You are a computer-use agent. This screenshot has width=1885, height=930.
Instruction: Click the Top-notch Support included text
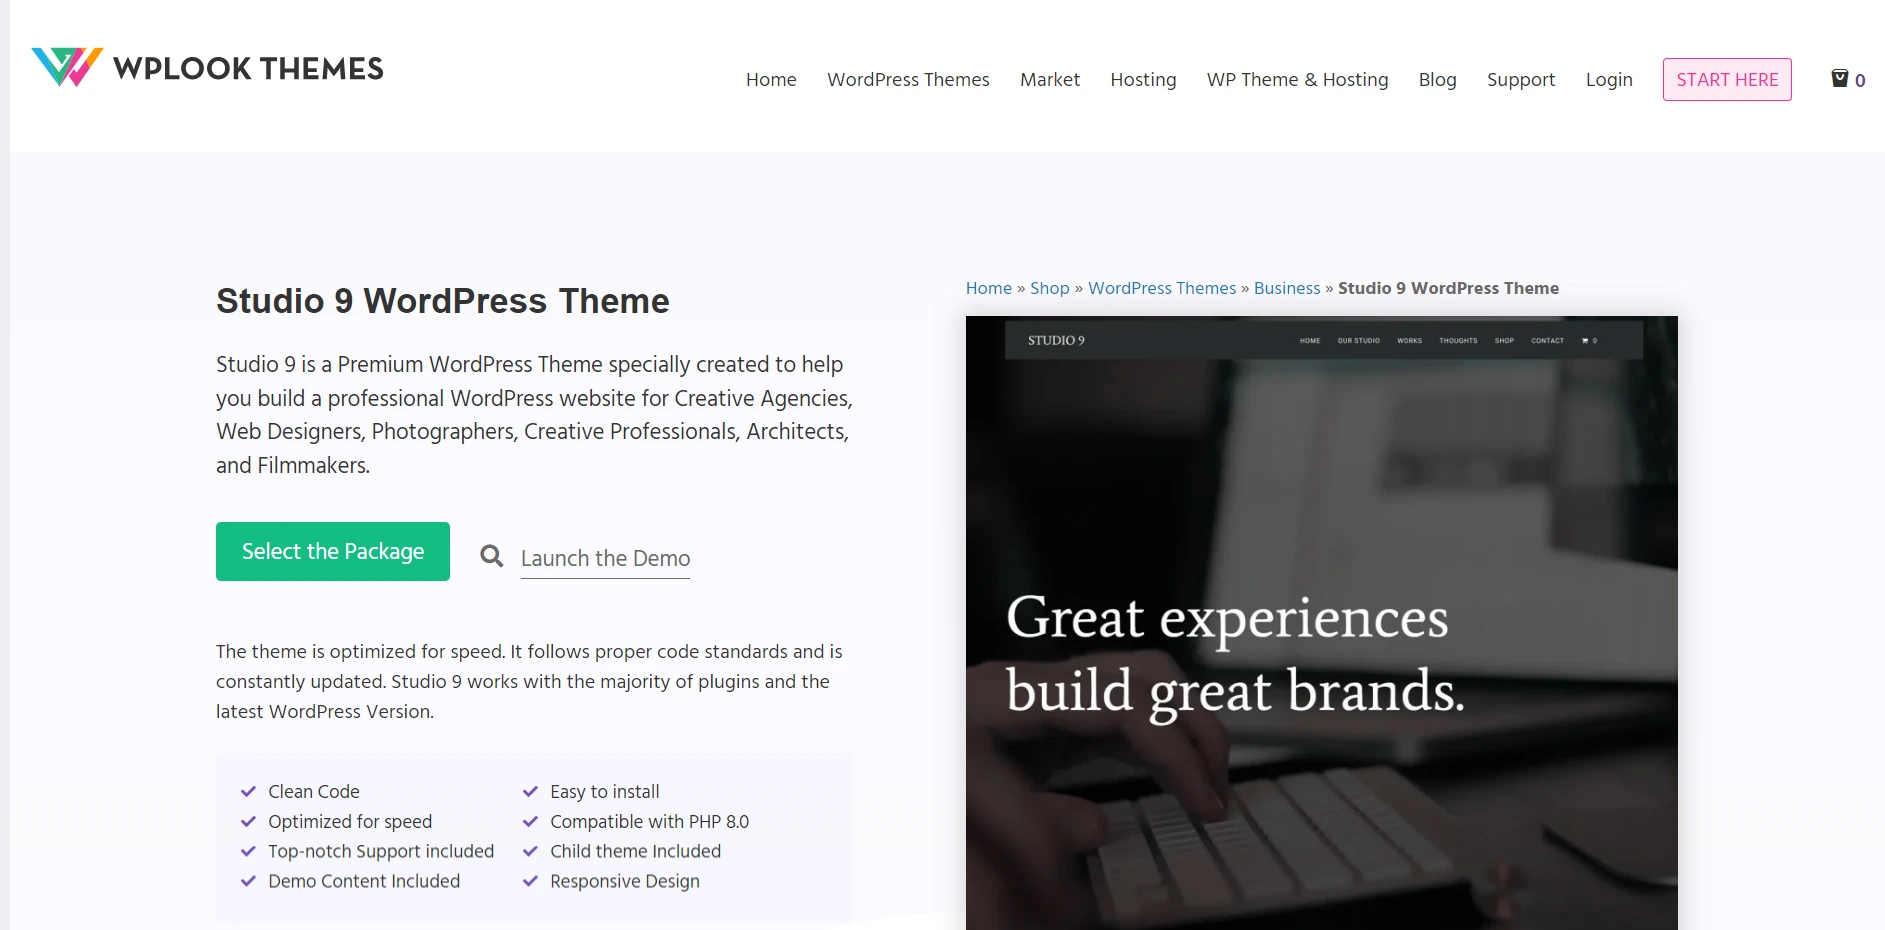381,852
